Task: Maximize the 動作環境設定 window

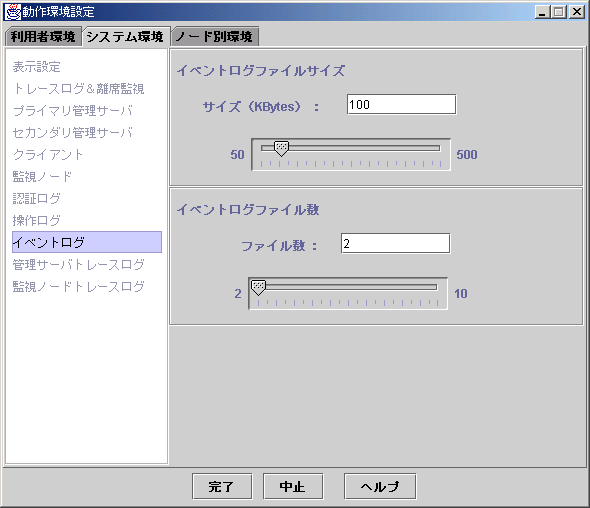Action: pyautogui.click(x=559, y=12)
